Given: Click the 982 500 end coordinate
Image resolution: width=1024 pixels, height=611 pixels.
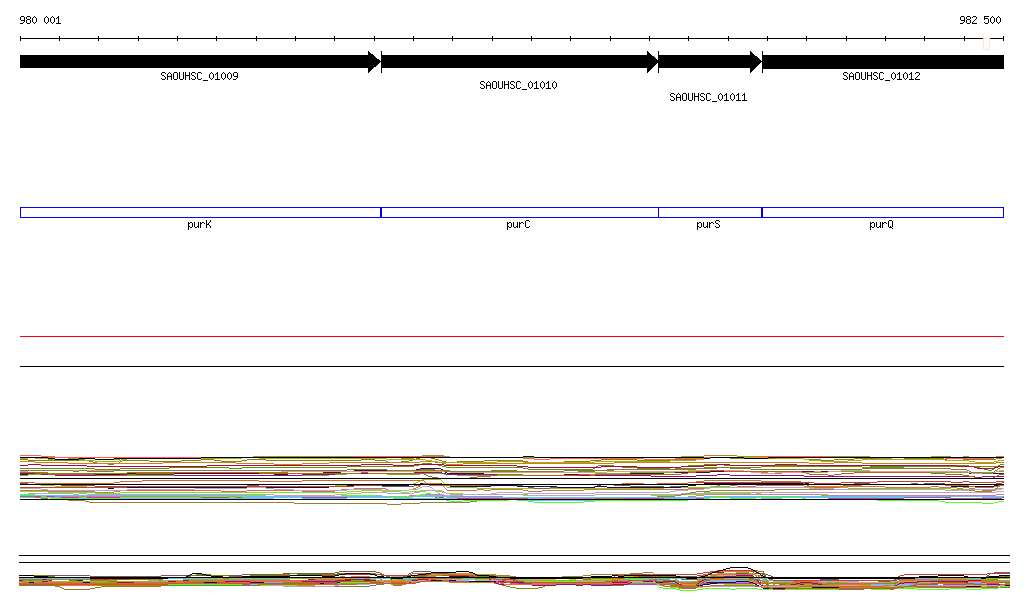Looking at the screenshot, I should coord(980,20).
